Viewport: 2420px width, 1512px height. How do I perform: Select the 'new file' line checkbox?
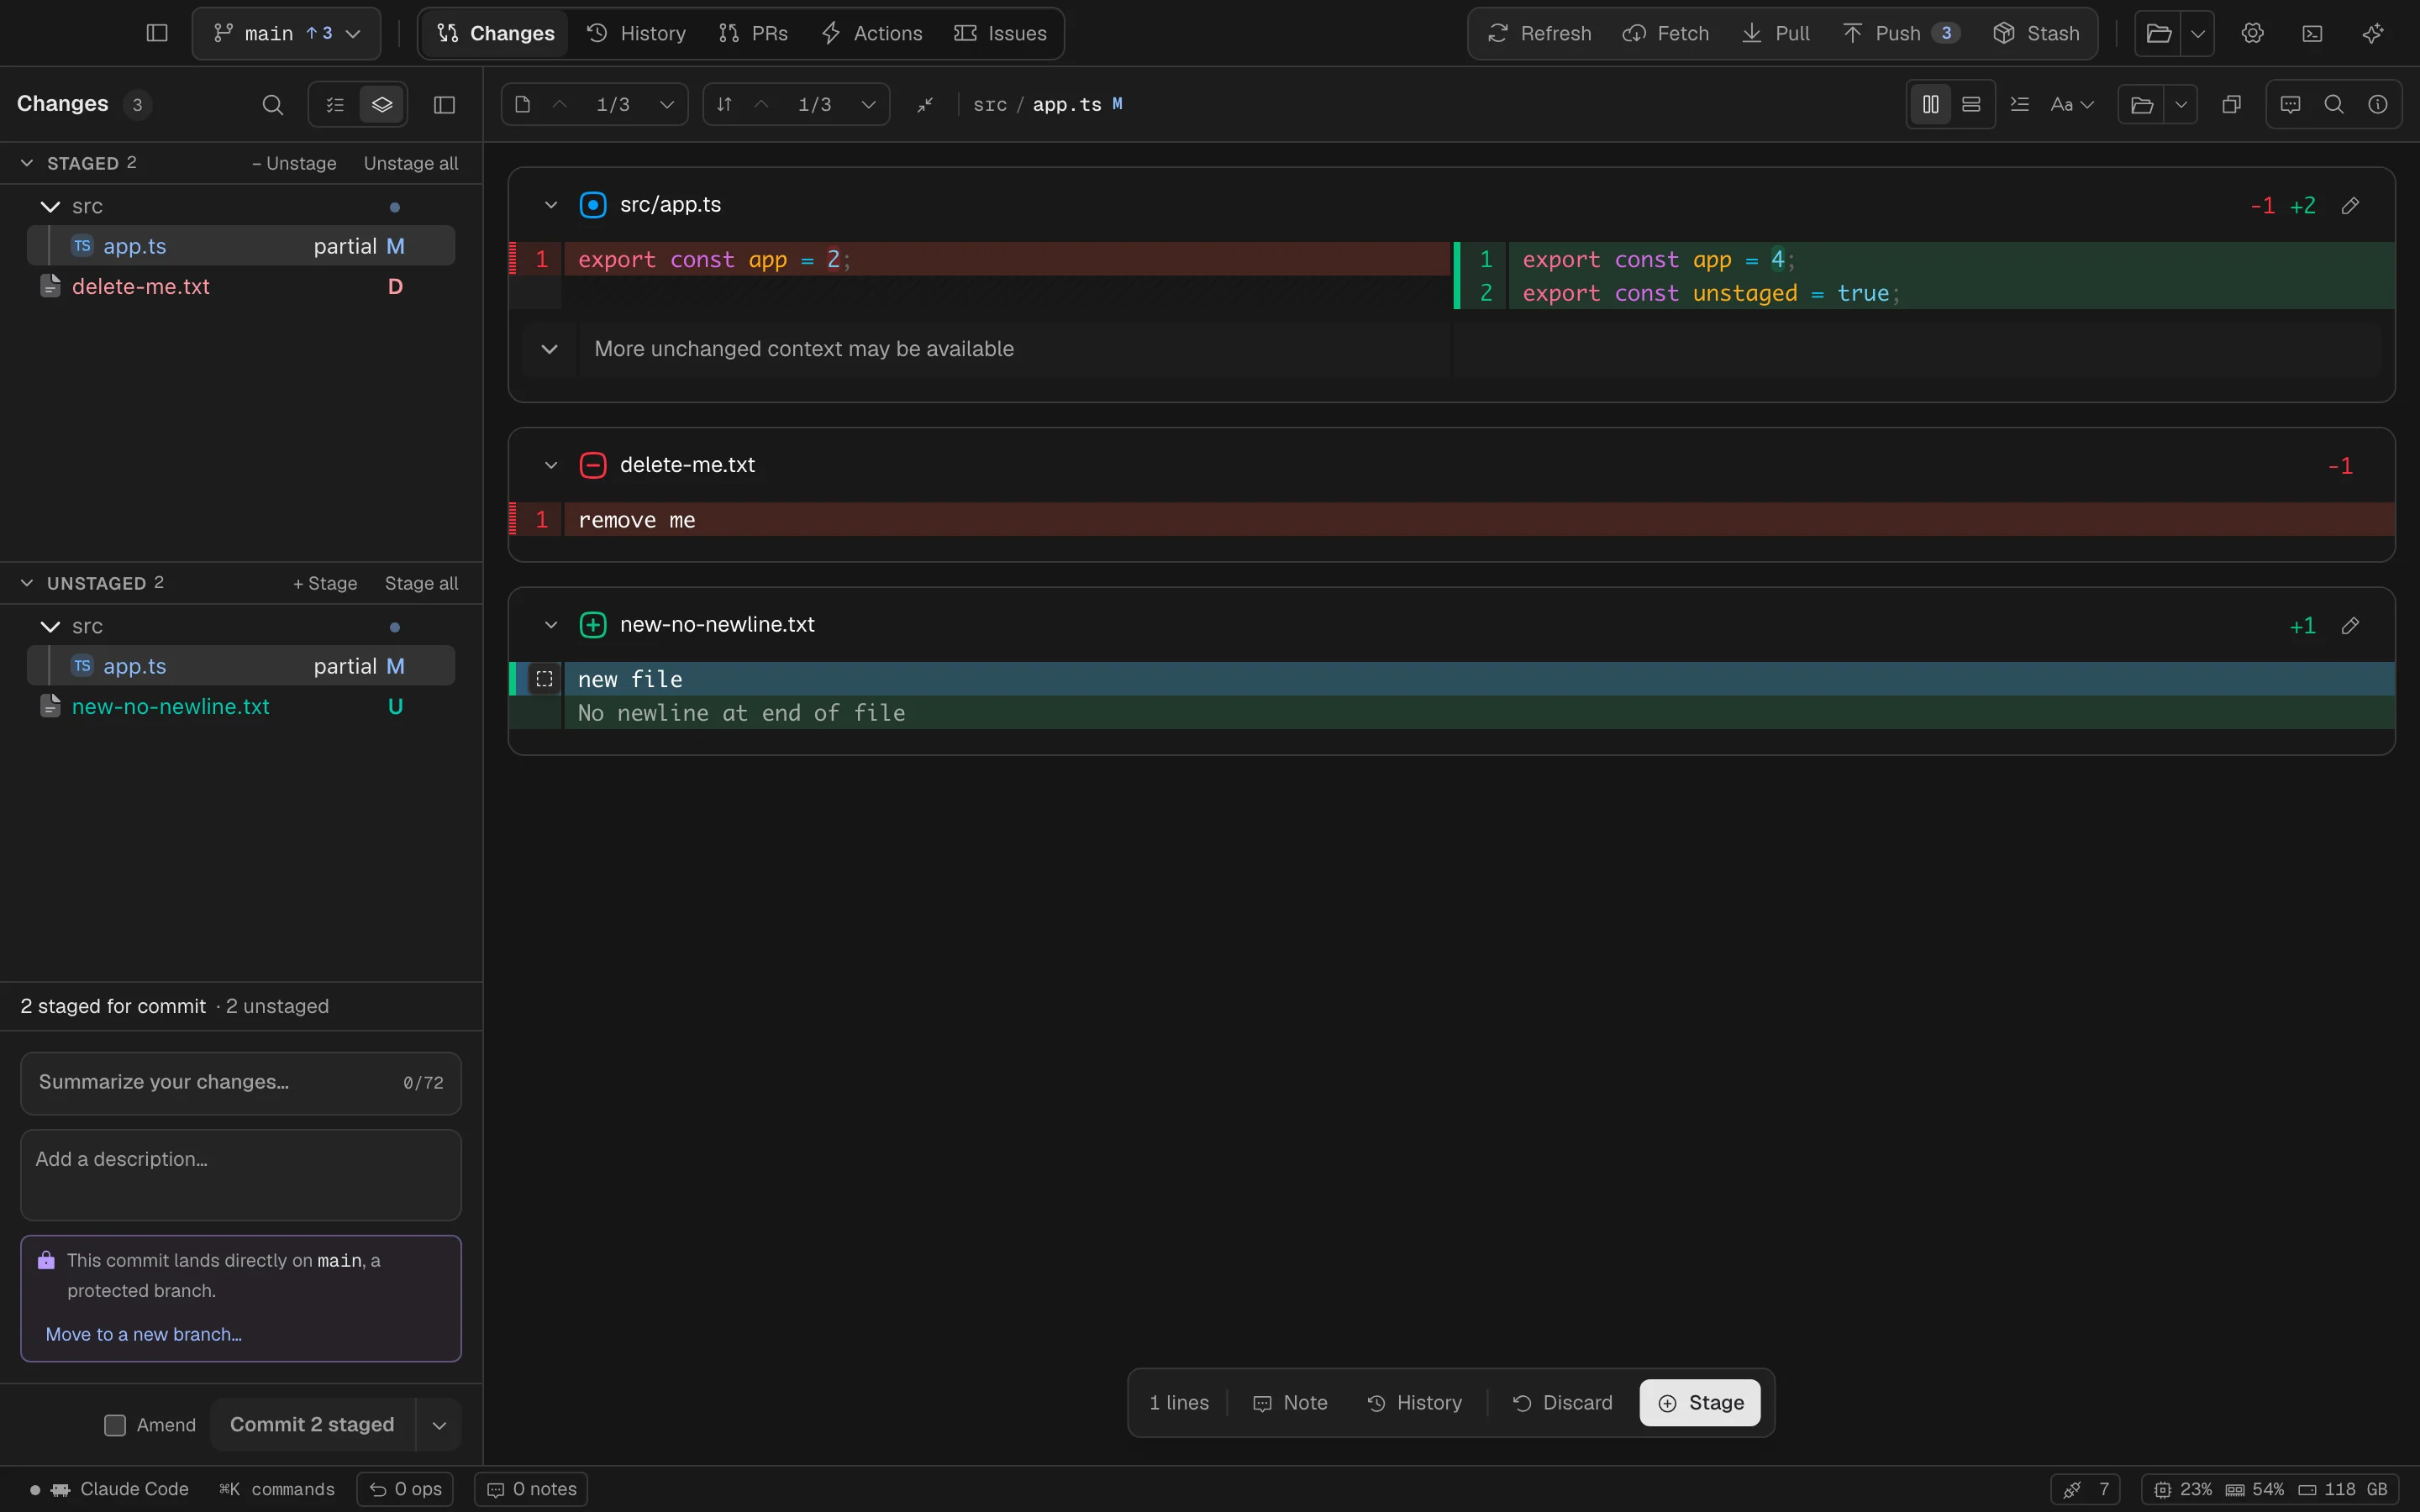544,679
